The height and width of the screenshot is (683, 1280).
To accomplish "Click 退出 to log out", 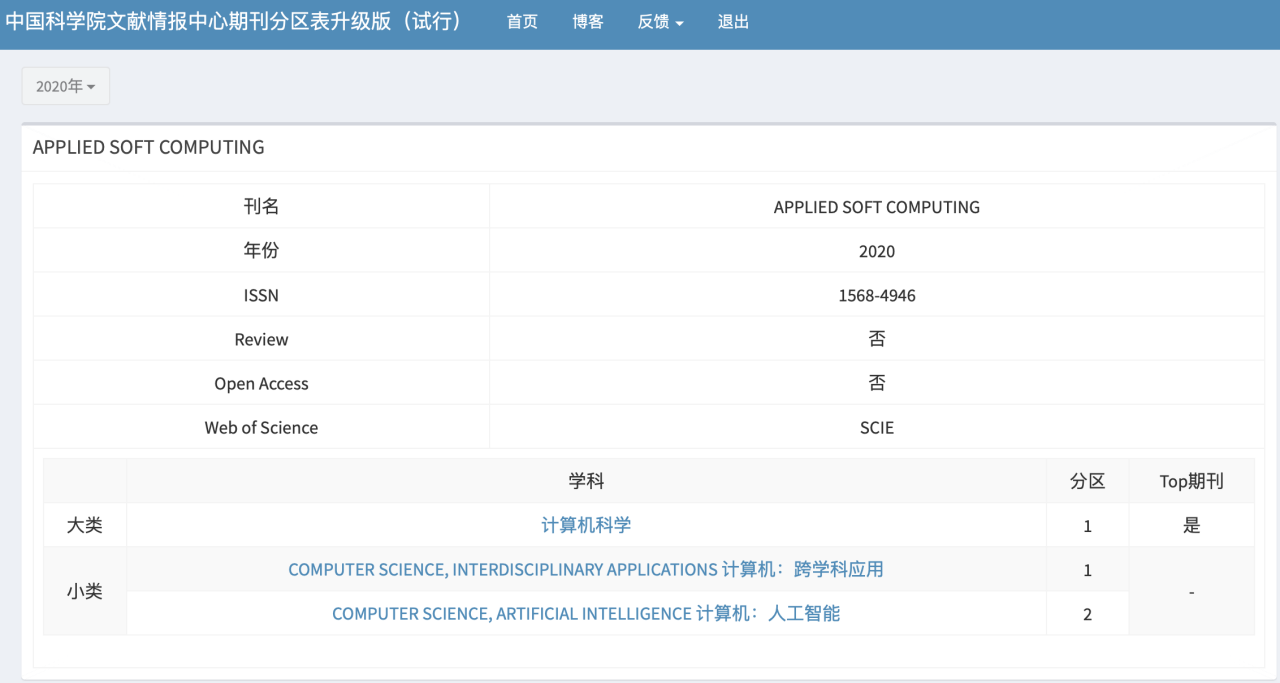I will [733, 21].
